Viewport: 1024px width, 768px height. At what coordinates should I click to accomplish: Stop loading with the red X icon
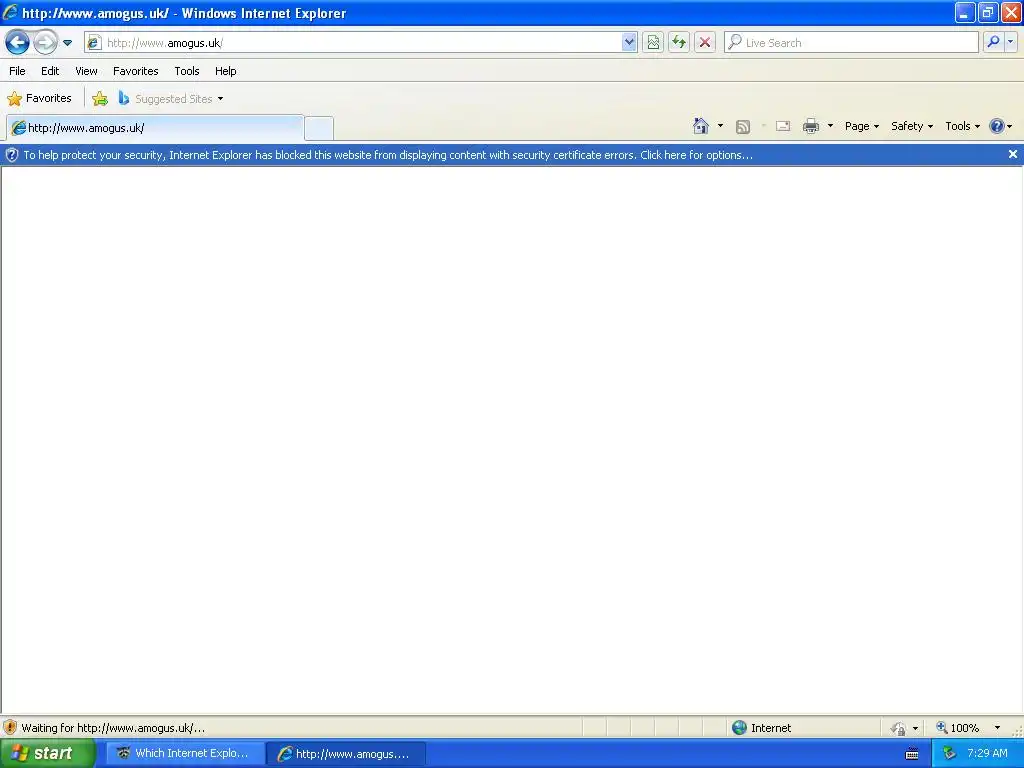[x=705, y=43]
